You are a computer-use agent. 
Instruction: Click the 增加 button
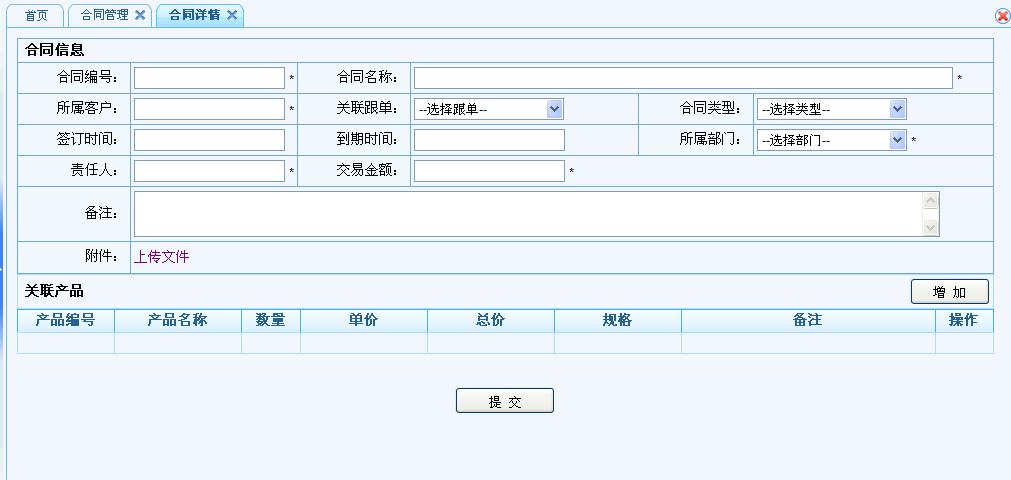tap(949, 291)
